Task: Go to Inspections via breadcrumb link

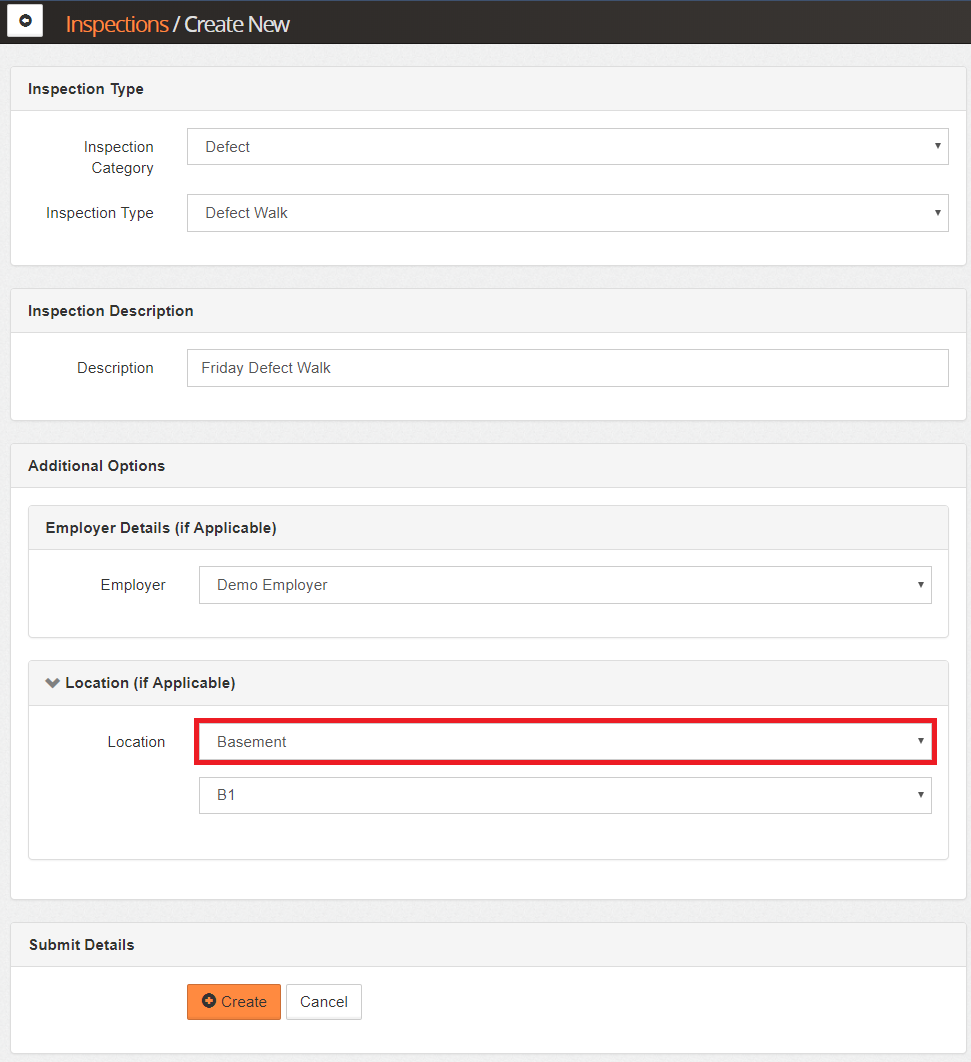Action: point(116,24)
